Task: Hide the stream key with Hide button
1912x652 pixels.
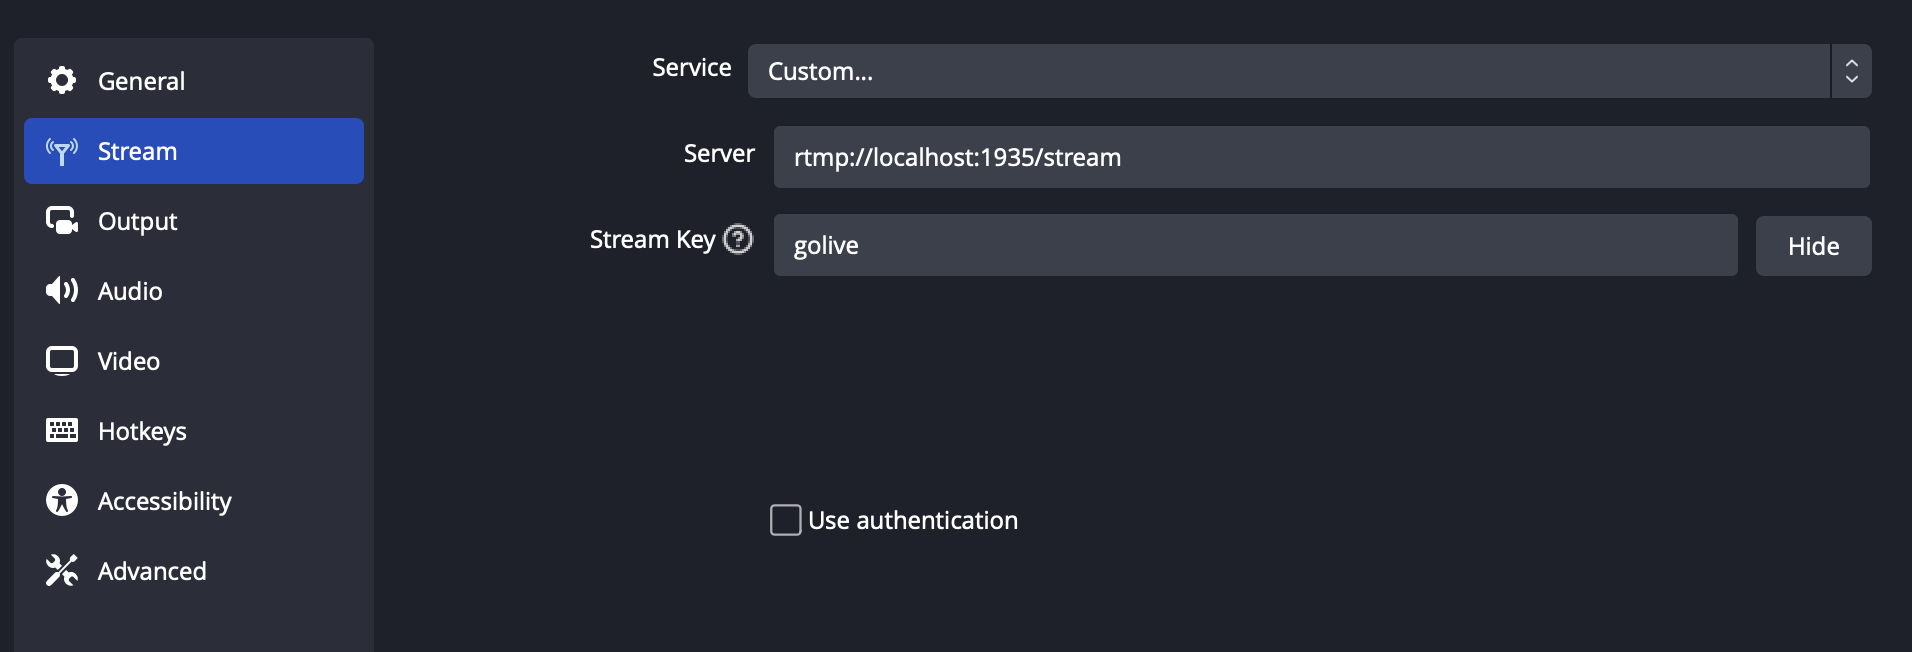Action: [1813, 246]
